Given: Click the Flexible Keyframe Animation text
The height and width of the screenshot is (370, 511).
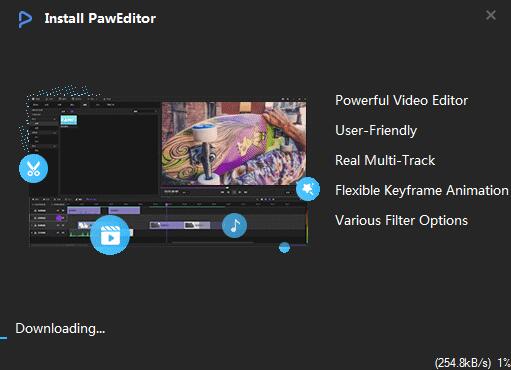Looking at the screenshot, I should tap(422, 190).
